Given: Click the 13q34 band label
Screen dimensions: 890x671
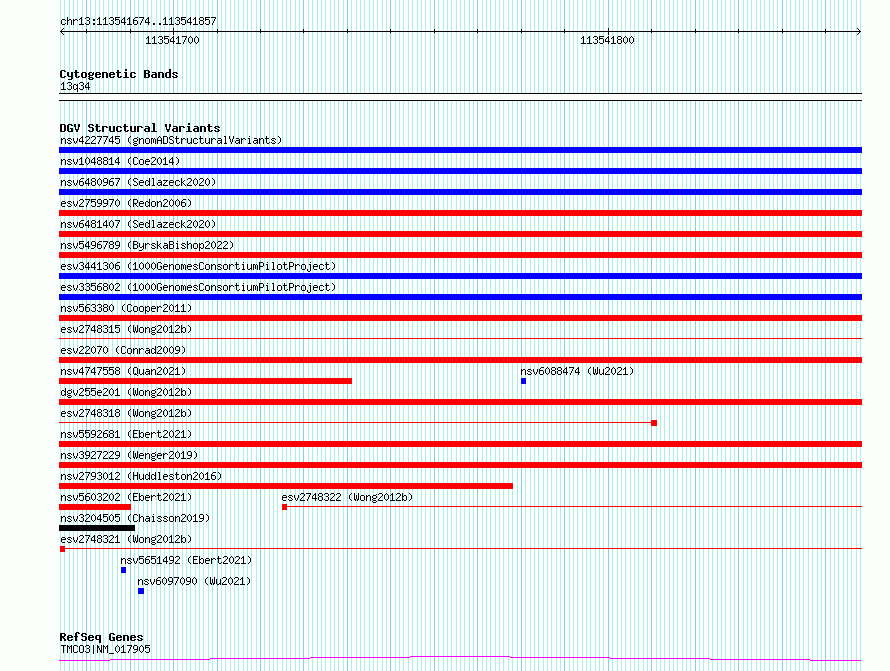Looking at the screenshot, I should 75,86.
